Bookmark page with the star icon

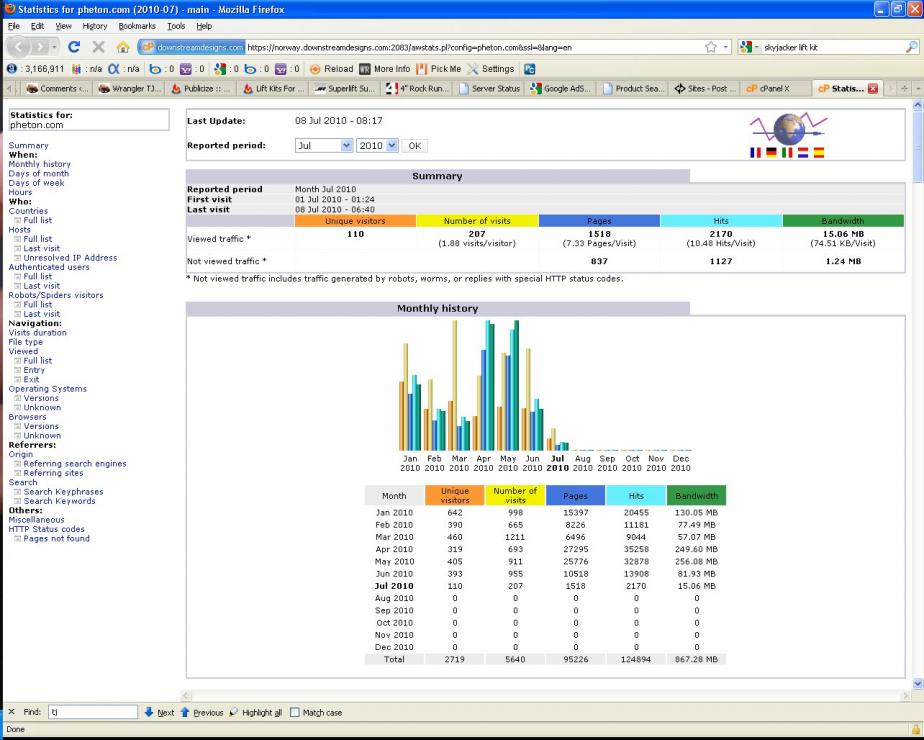tap(710, 47)
